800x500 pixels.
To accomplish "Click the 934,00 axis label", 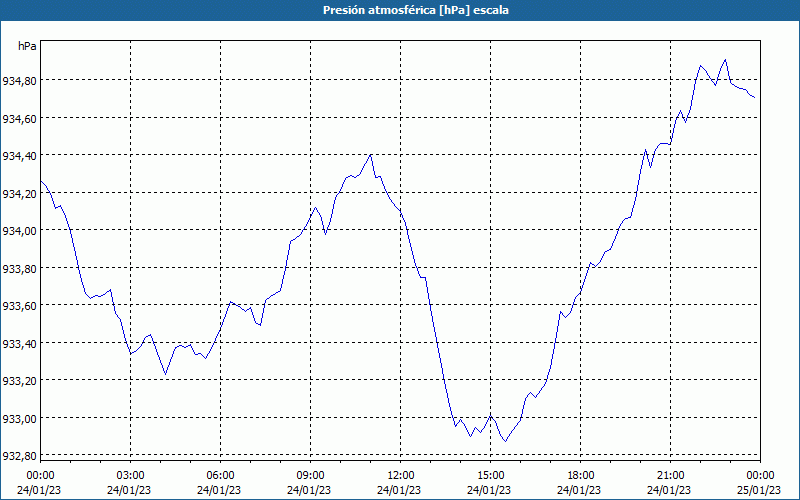I will pyautogui.click(x=19, y=231).
